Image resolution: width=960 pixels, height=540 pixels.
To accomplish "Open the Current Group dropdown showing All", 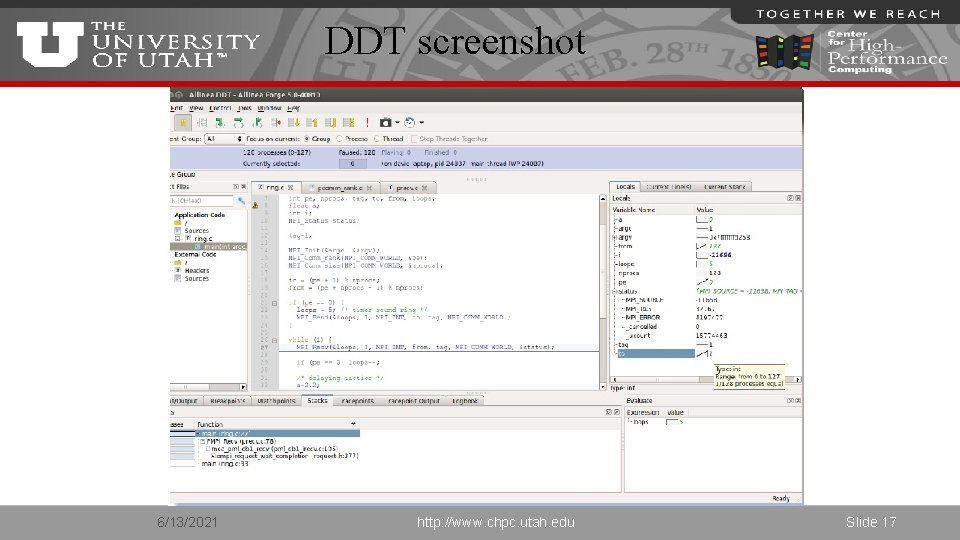I will [x=223, y=139].
